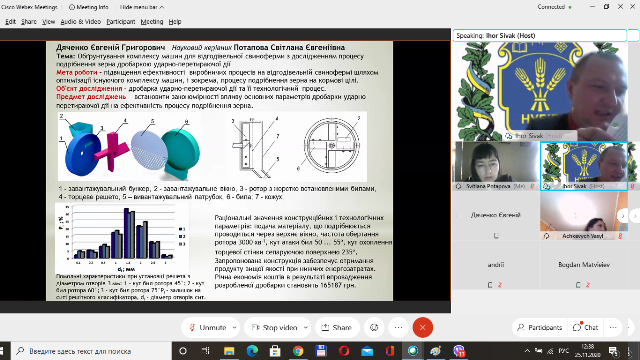Open more options ellipsis in meeting controls
The height and width of the screenshot is (360, 640).
(398, 327)
